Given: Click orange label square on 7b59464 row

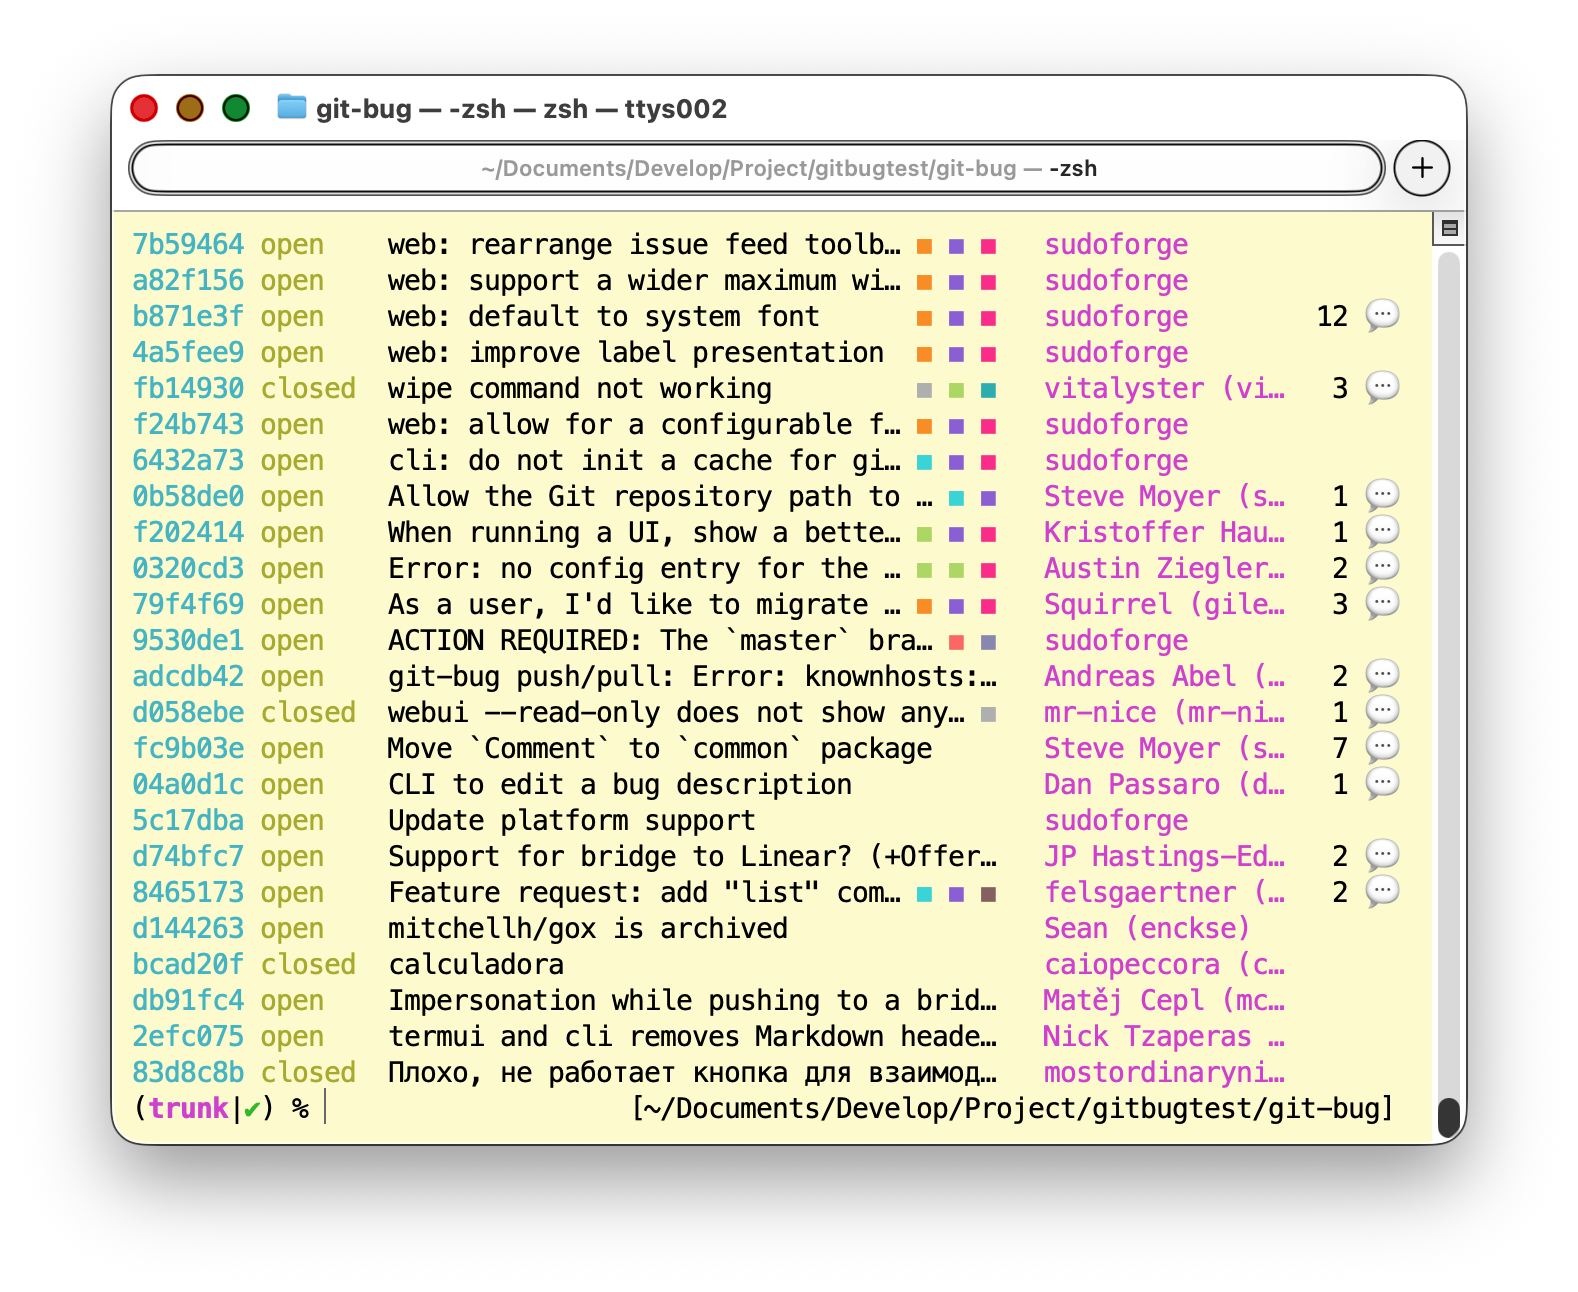Looking at the screenshot, I should coord(925,246).
